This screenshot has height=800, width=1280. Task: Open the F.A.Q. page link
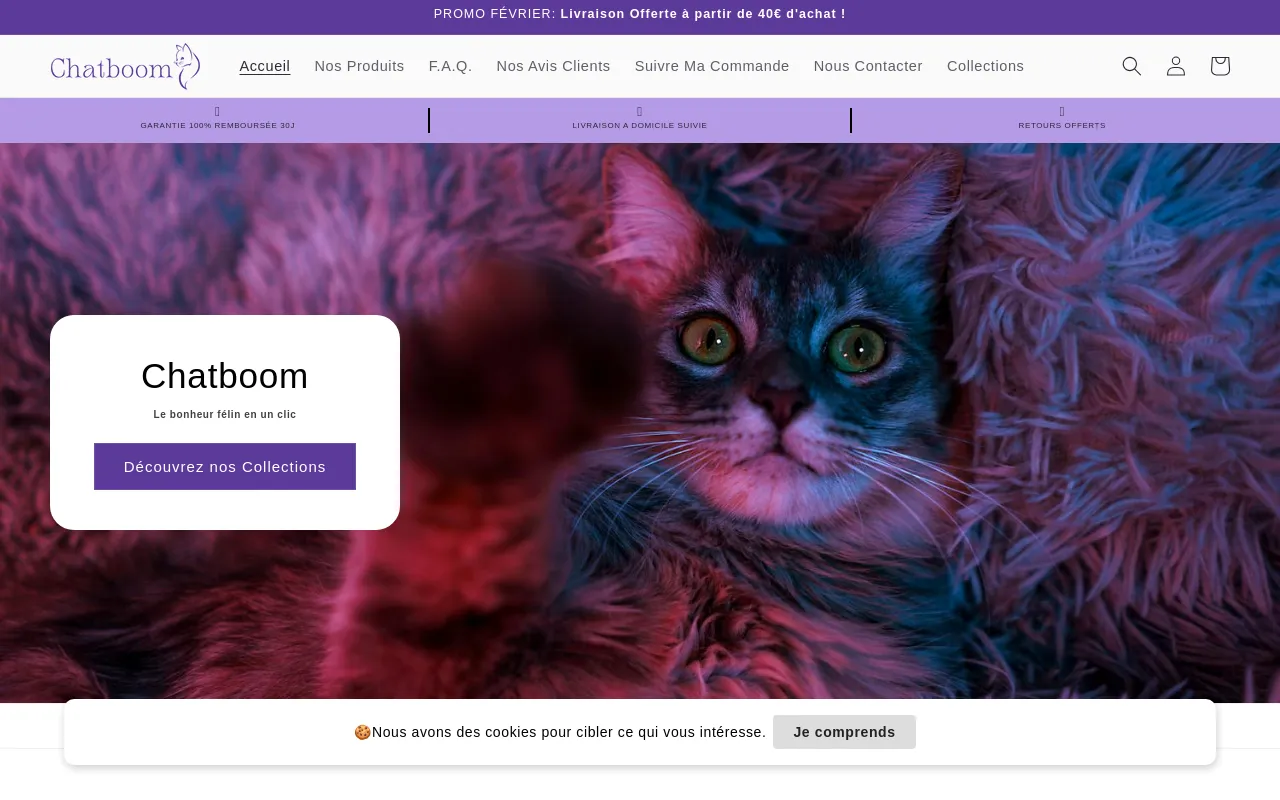[x=450, y=66]
